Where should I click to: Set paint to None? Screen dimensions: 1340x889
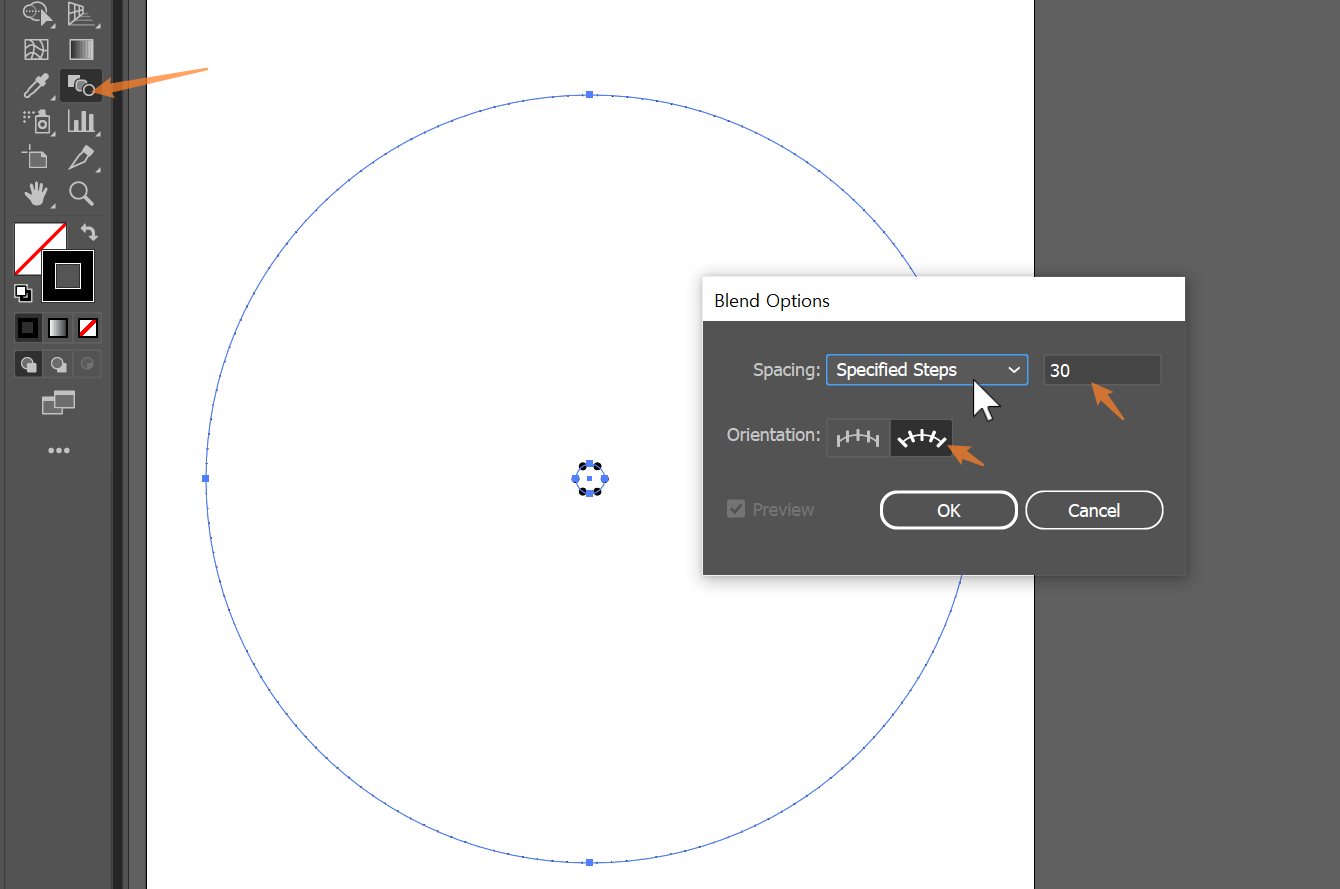88,328
